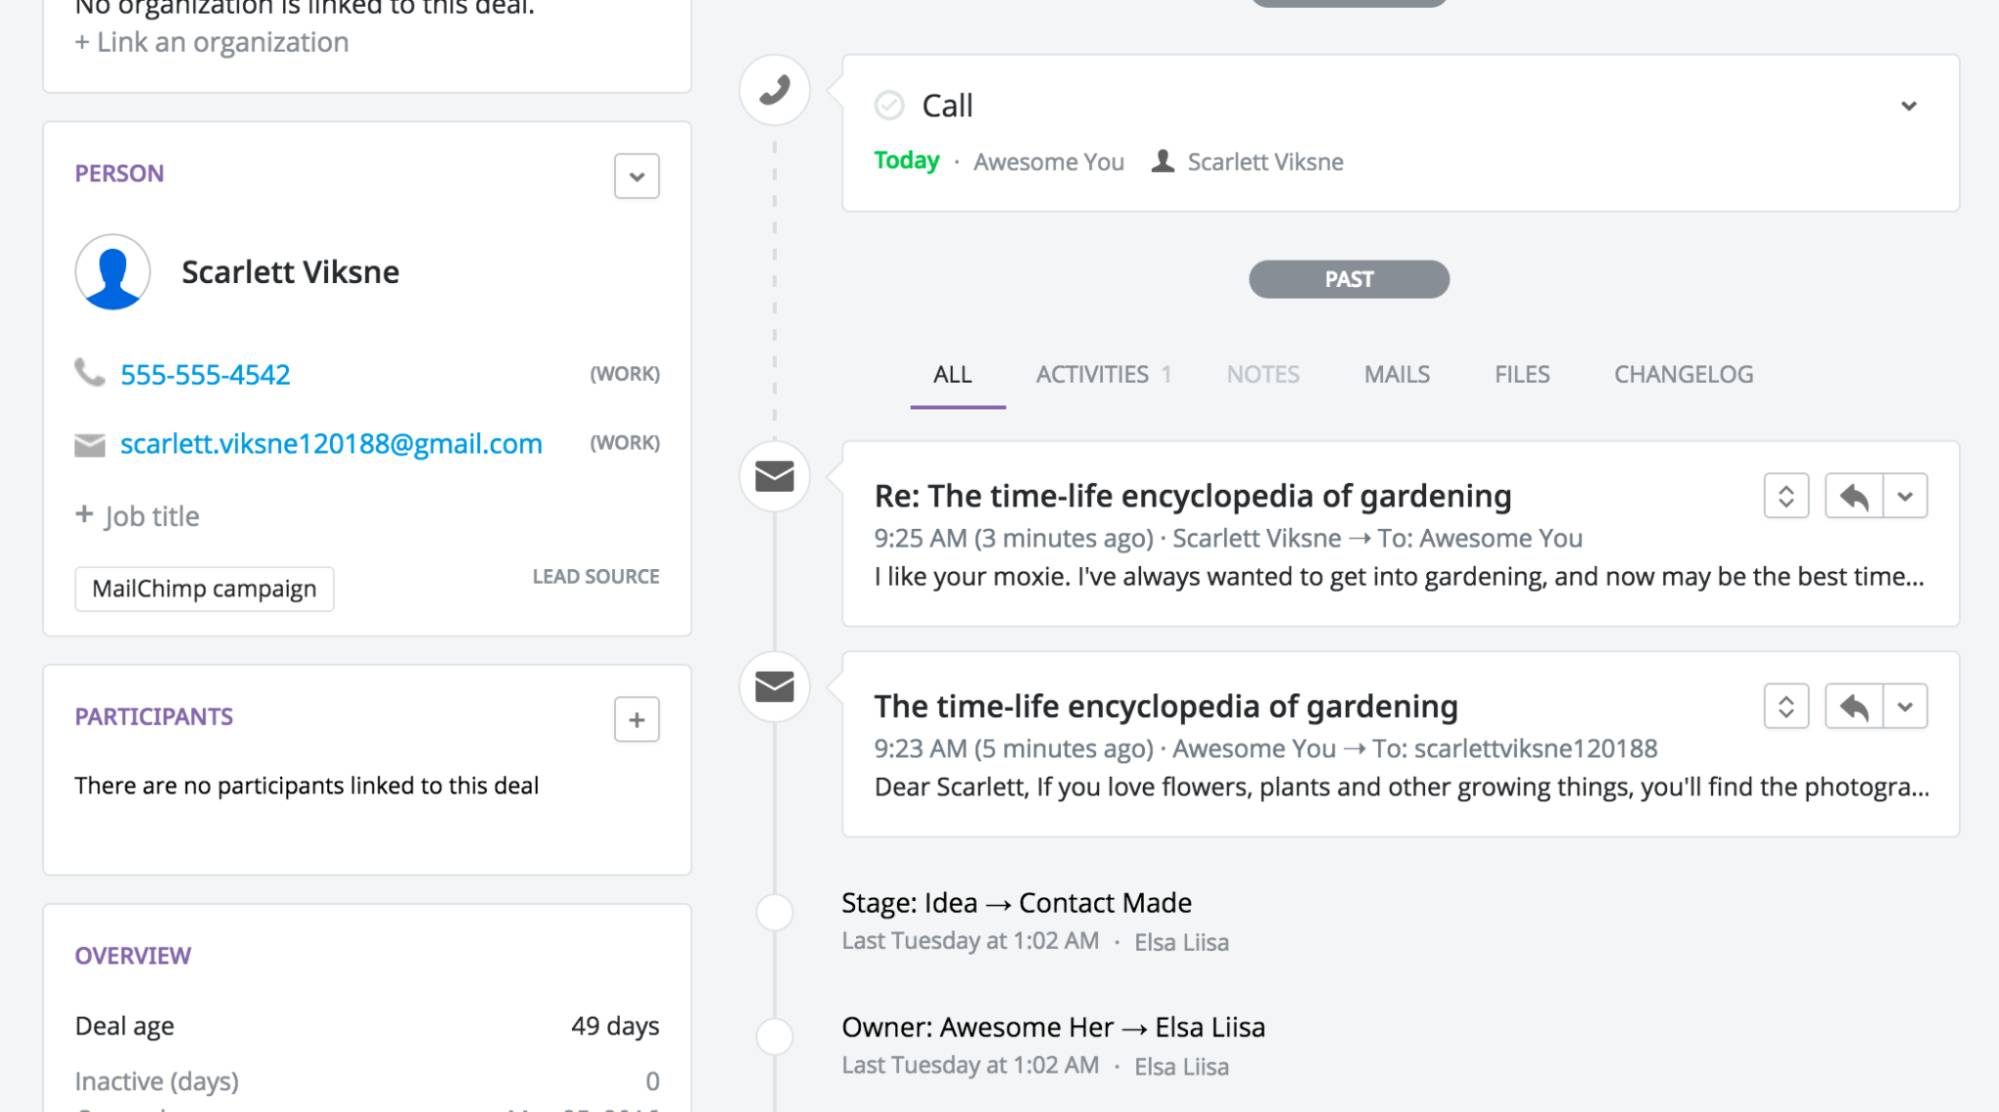Click the more options dropdown on original gardening email

point(1906,705)
